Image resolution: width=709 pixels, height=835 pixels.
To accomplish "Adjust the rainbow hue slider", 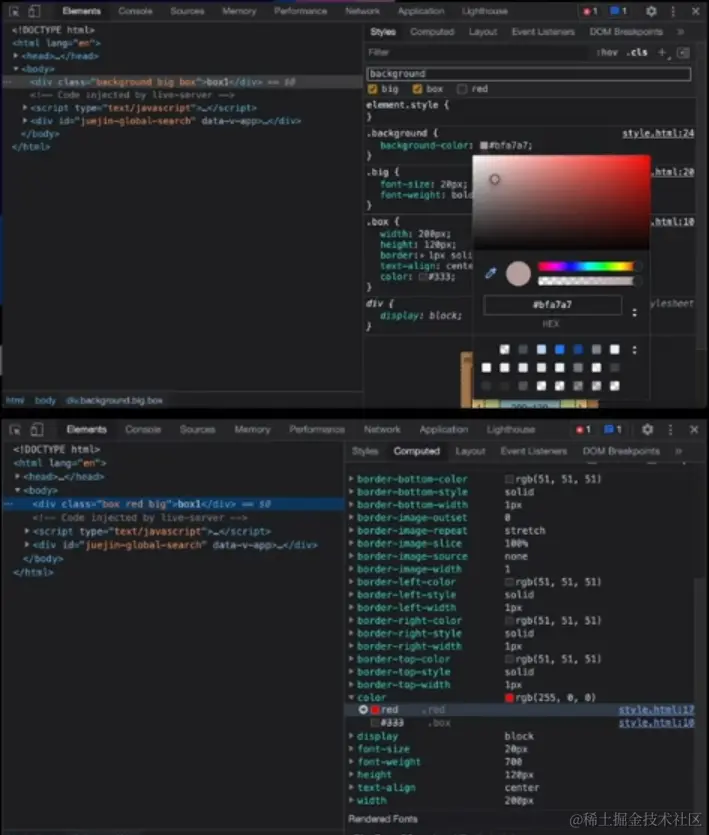I will click(x=586, y=266).
